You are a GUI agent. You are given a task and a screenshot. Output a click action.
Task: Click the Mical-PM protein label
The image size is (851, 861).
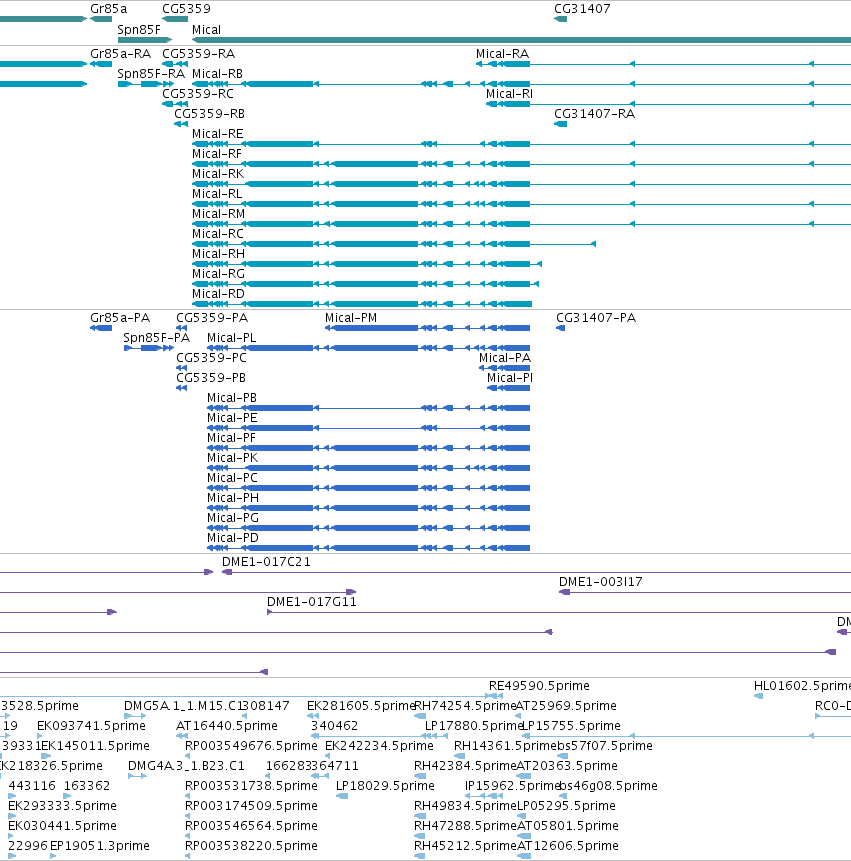351,318
